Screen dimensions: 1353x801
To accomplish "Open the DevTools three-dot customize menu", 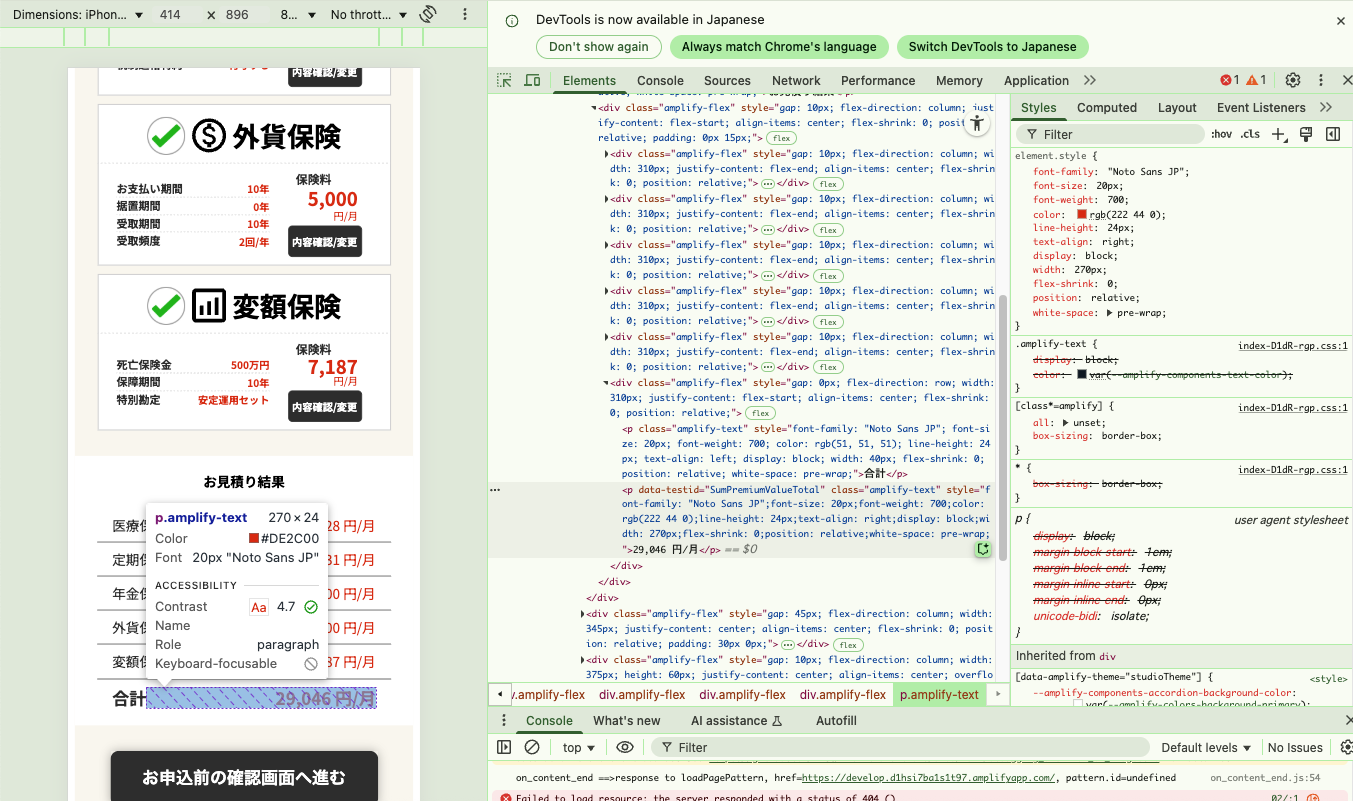I will [x=1321, y=80].
